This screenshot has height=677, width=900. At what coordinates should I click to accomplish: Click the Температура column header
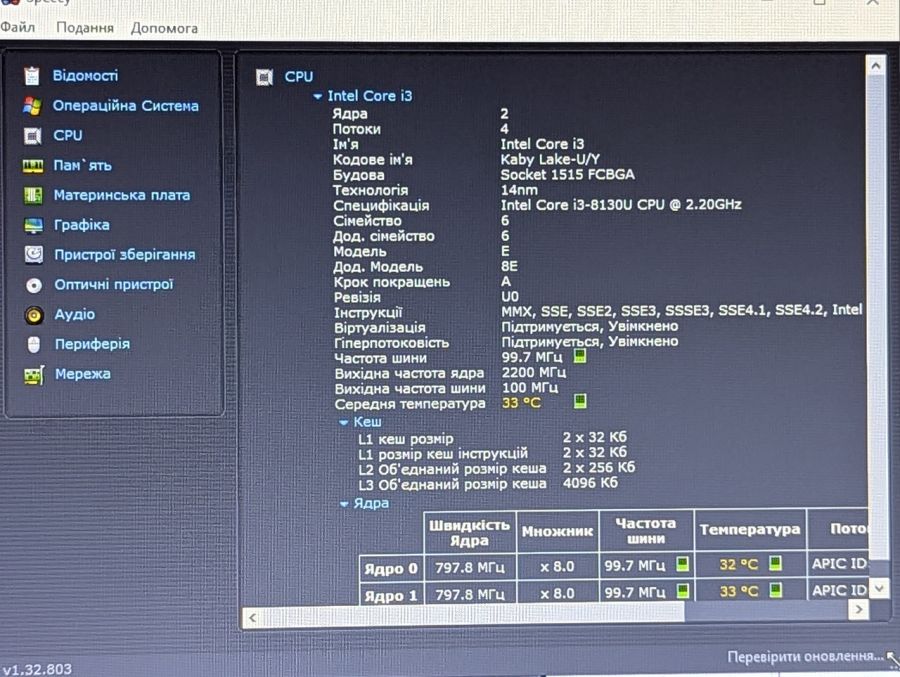(750, 530)
